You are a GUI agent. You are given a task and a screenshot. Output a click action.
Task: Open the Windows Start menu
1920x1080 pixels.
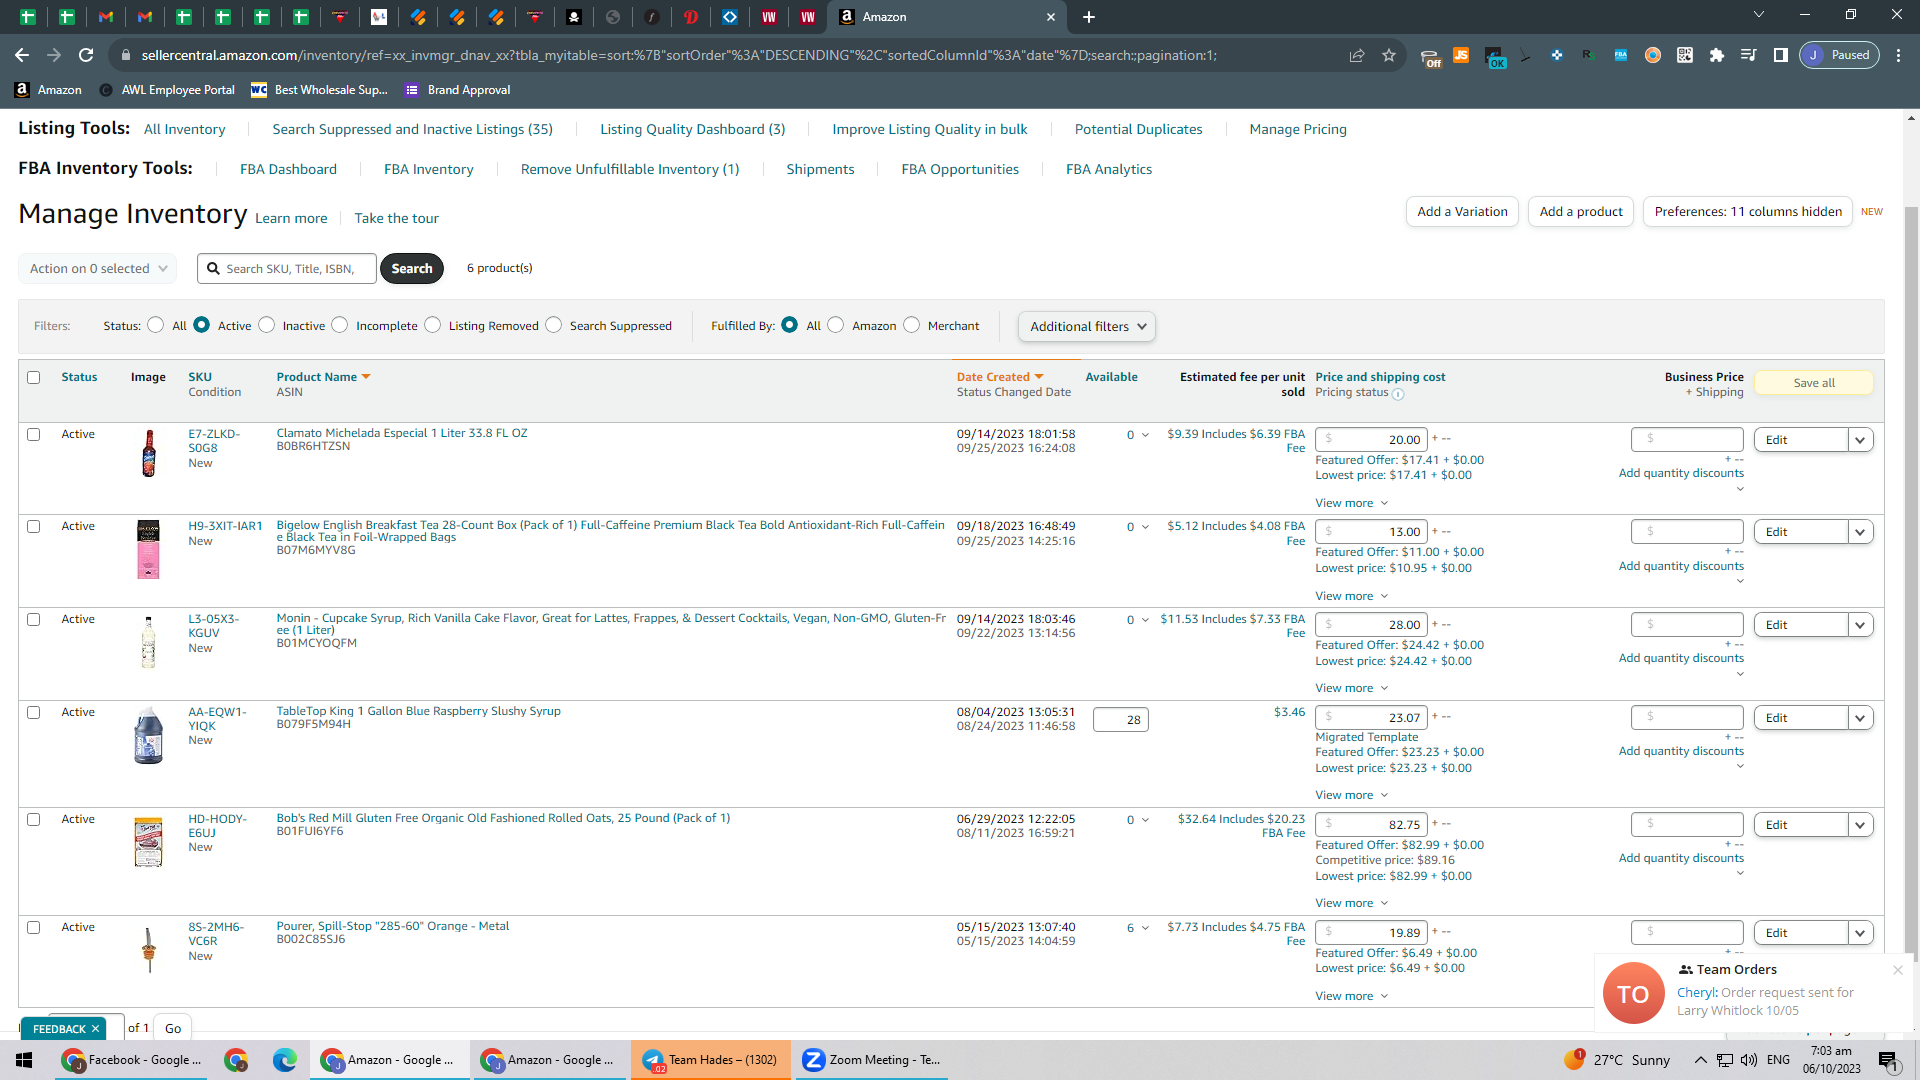(24, 1060)
